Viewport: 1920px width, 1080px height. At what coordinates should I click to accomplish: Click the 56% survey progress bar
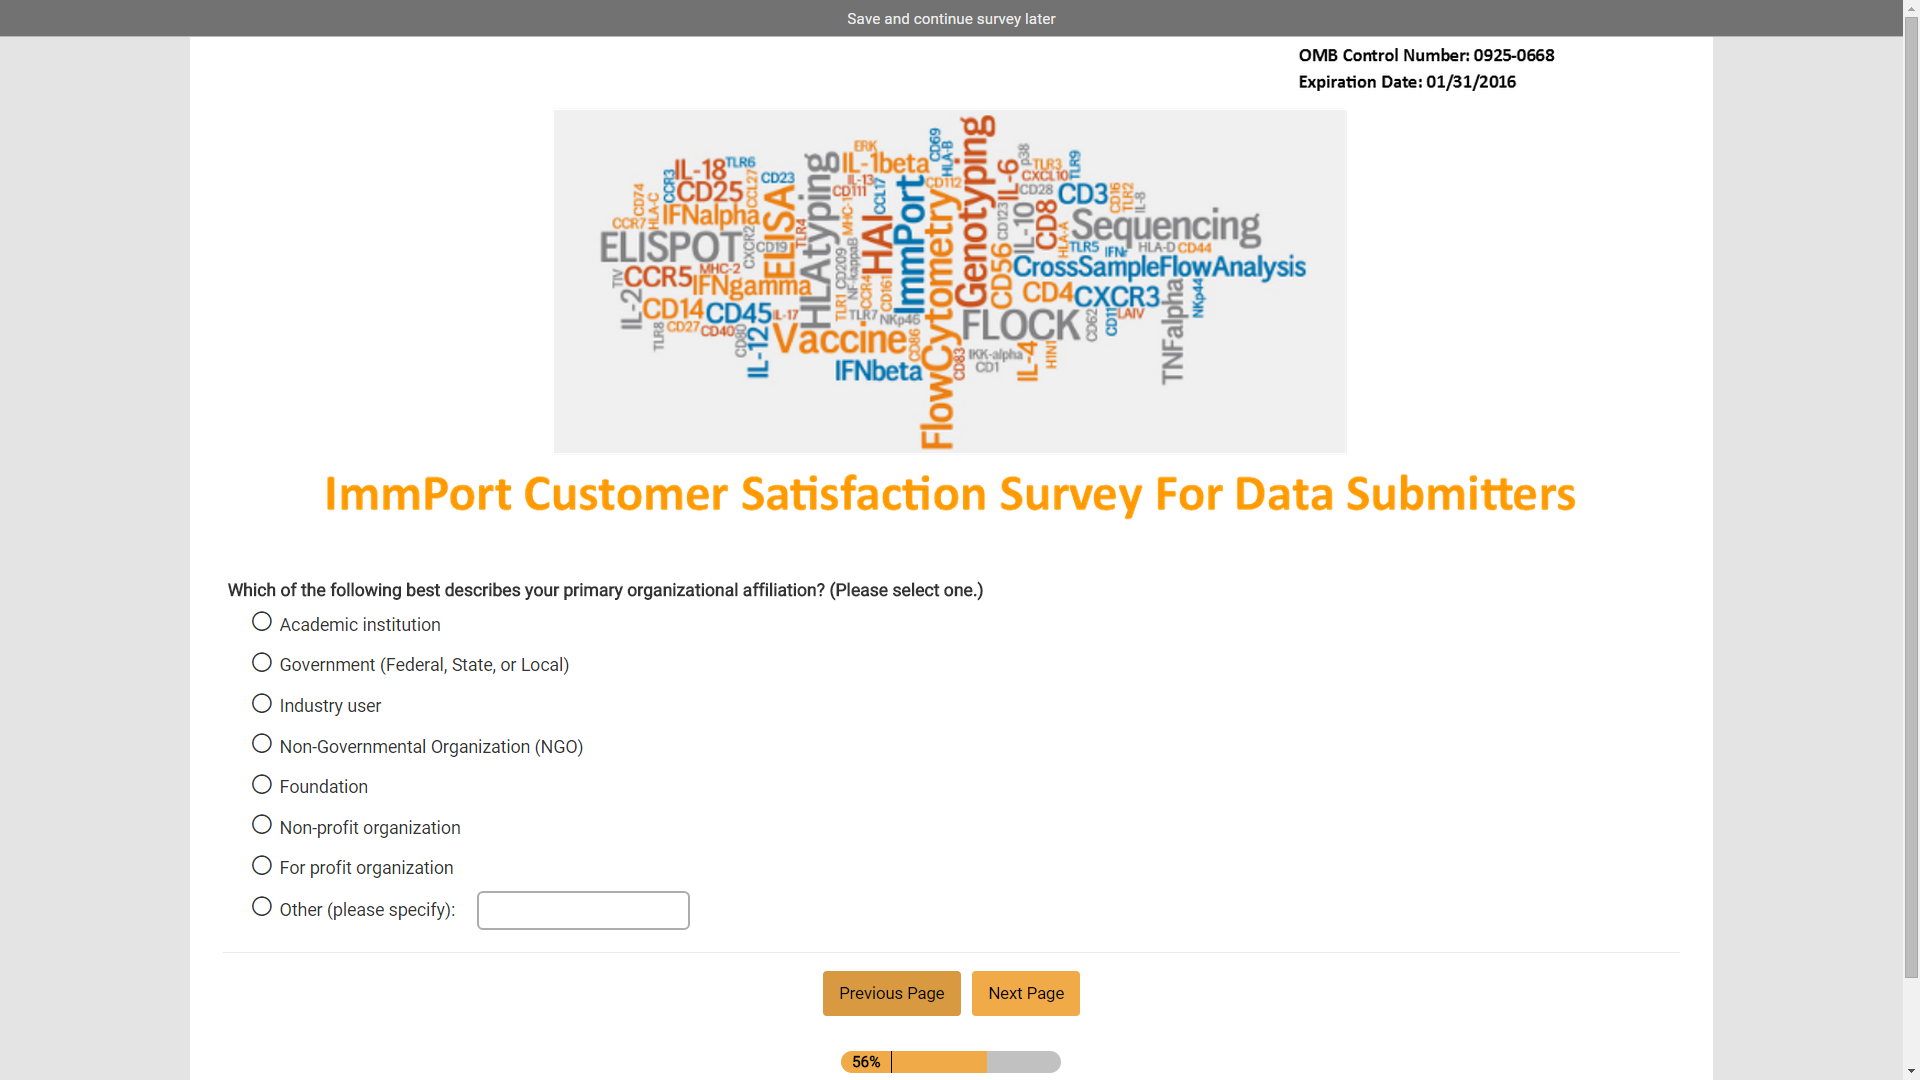tap(950, 1062)
